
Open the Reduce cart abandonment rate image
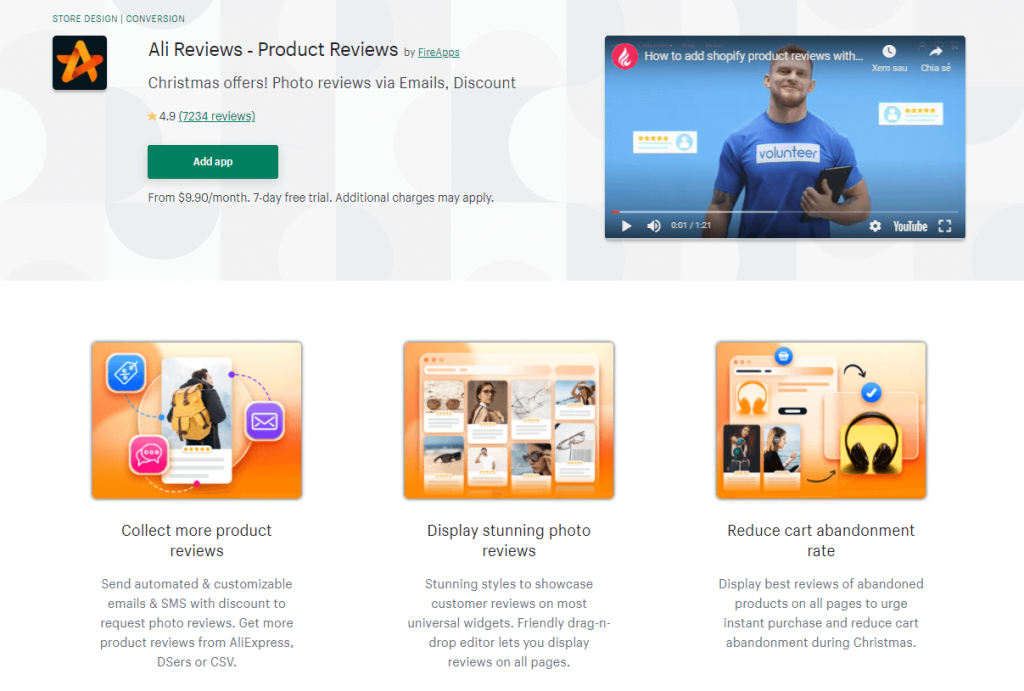click(x=821, y=420)
